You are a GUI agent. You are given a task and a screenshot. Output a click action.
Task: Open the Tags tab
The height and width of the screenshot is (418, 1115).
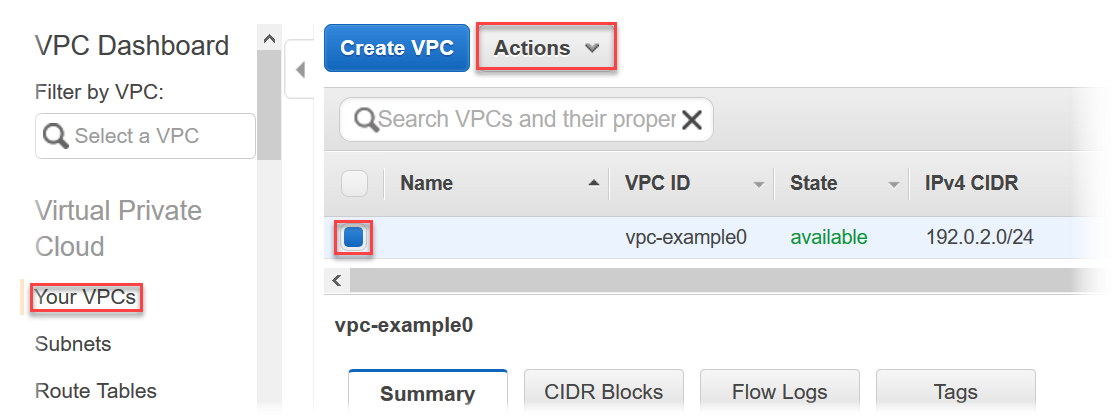click(x=955, y=392)
